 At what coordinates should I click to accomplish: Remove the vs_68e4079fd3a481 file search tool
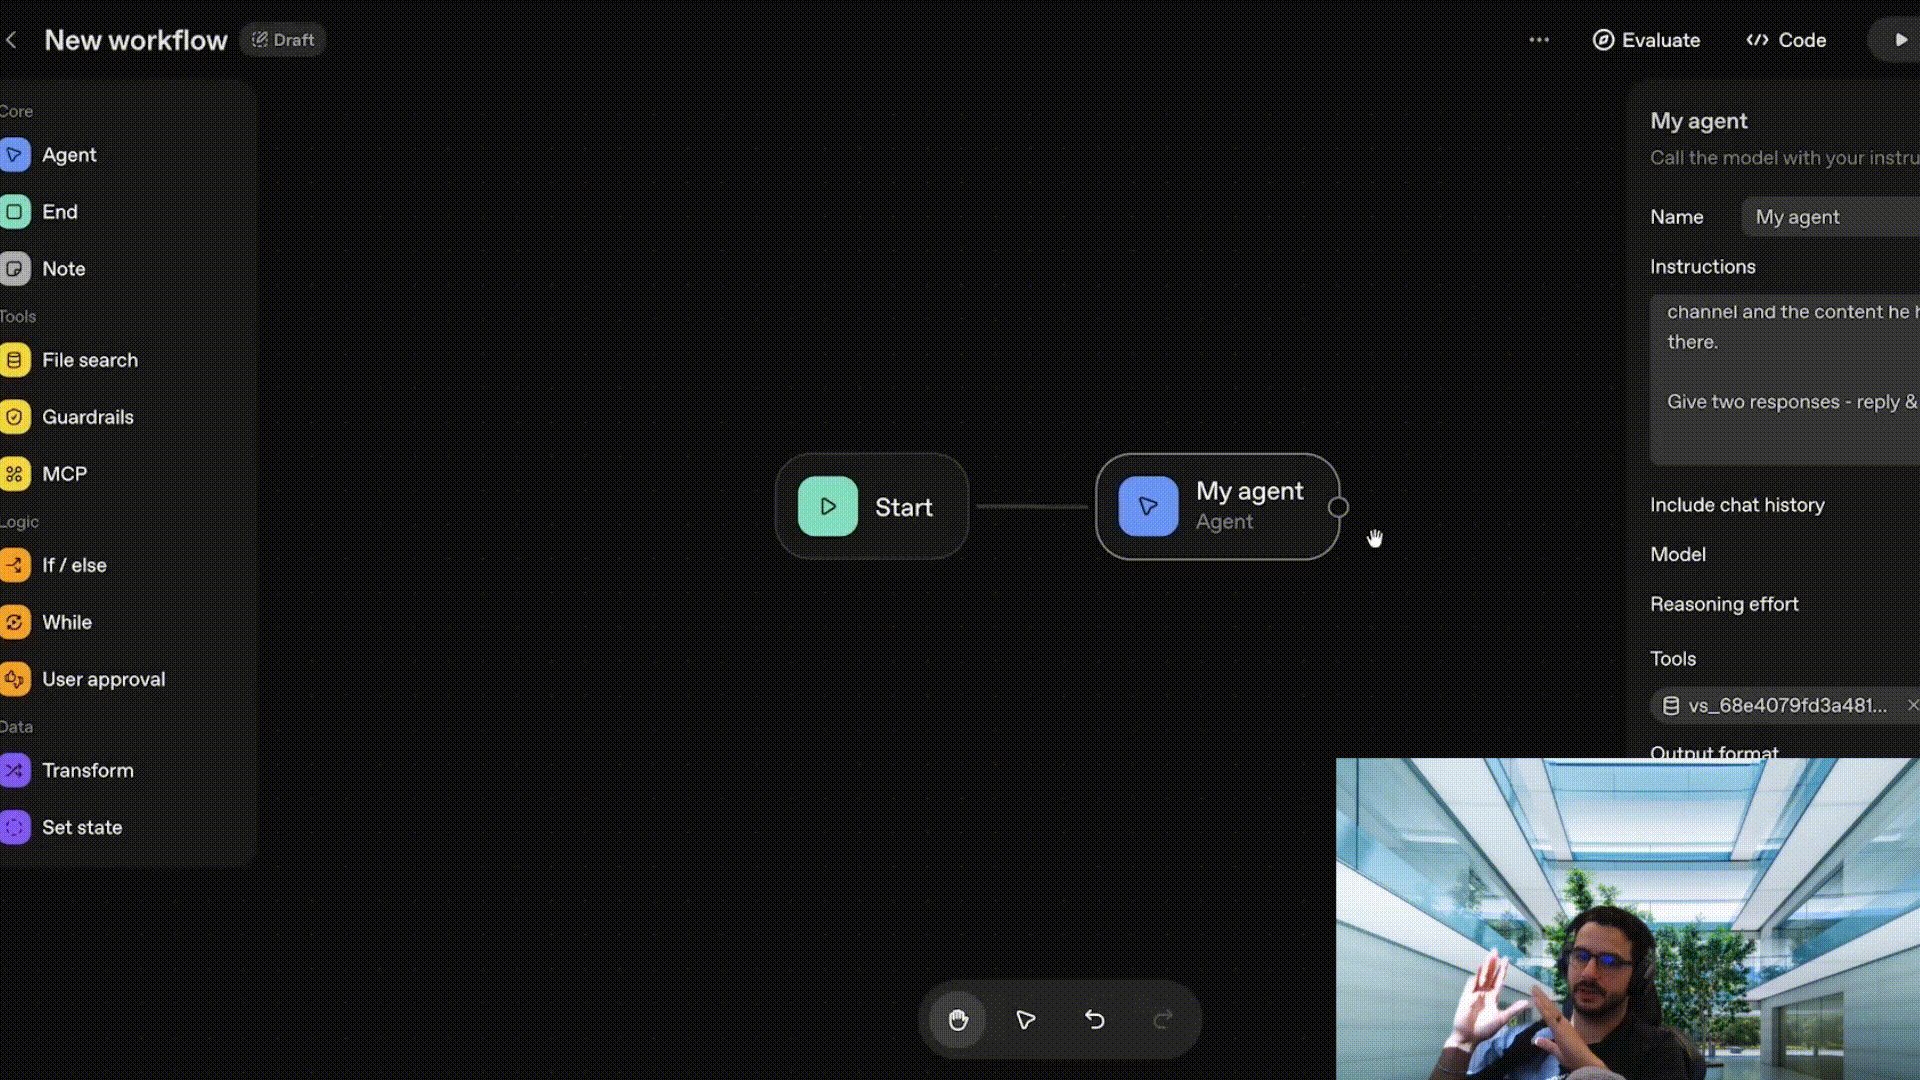coord(1912,705)
